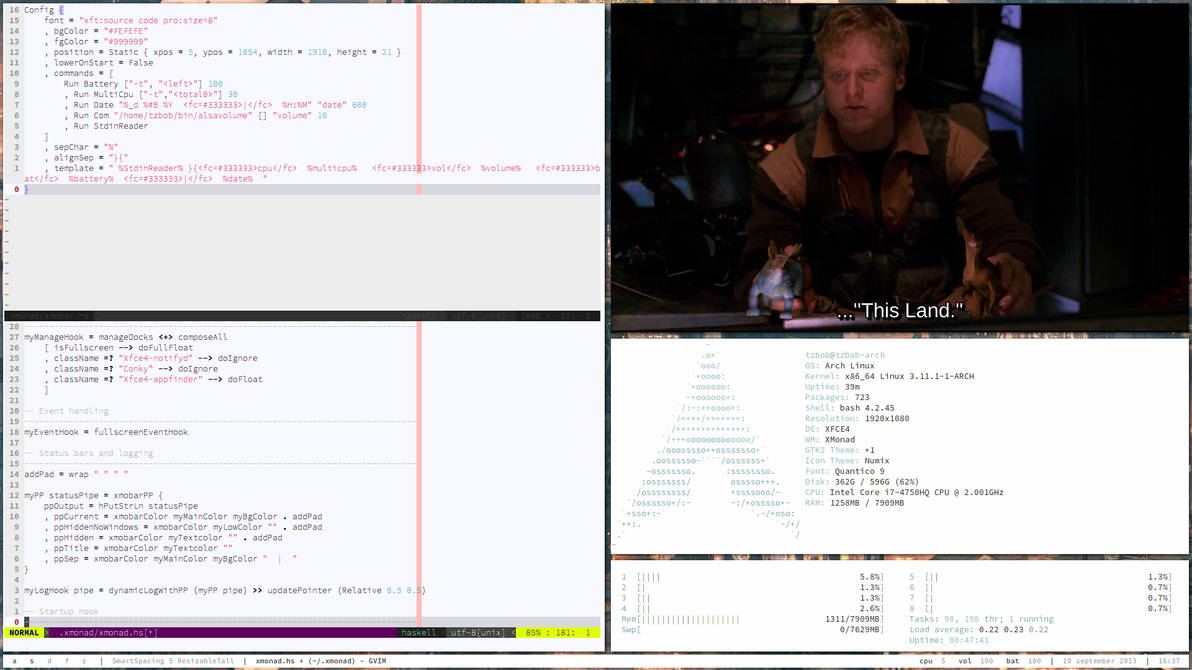Click the 'addPad = wrap' line
Screen dimensions: 1192x670
[x=76, y=475]
